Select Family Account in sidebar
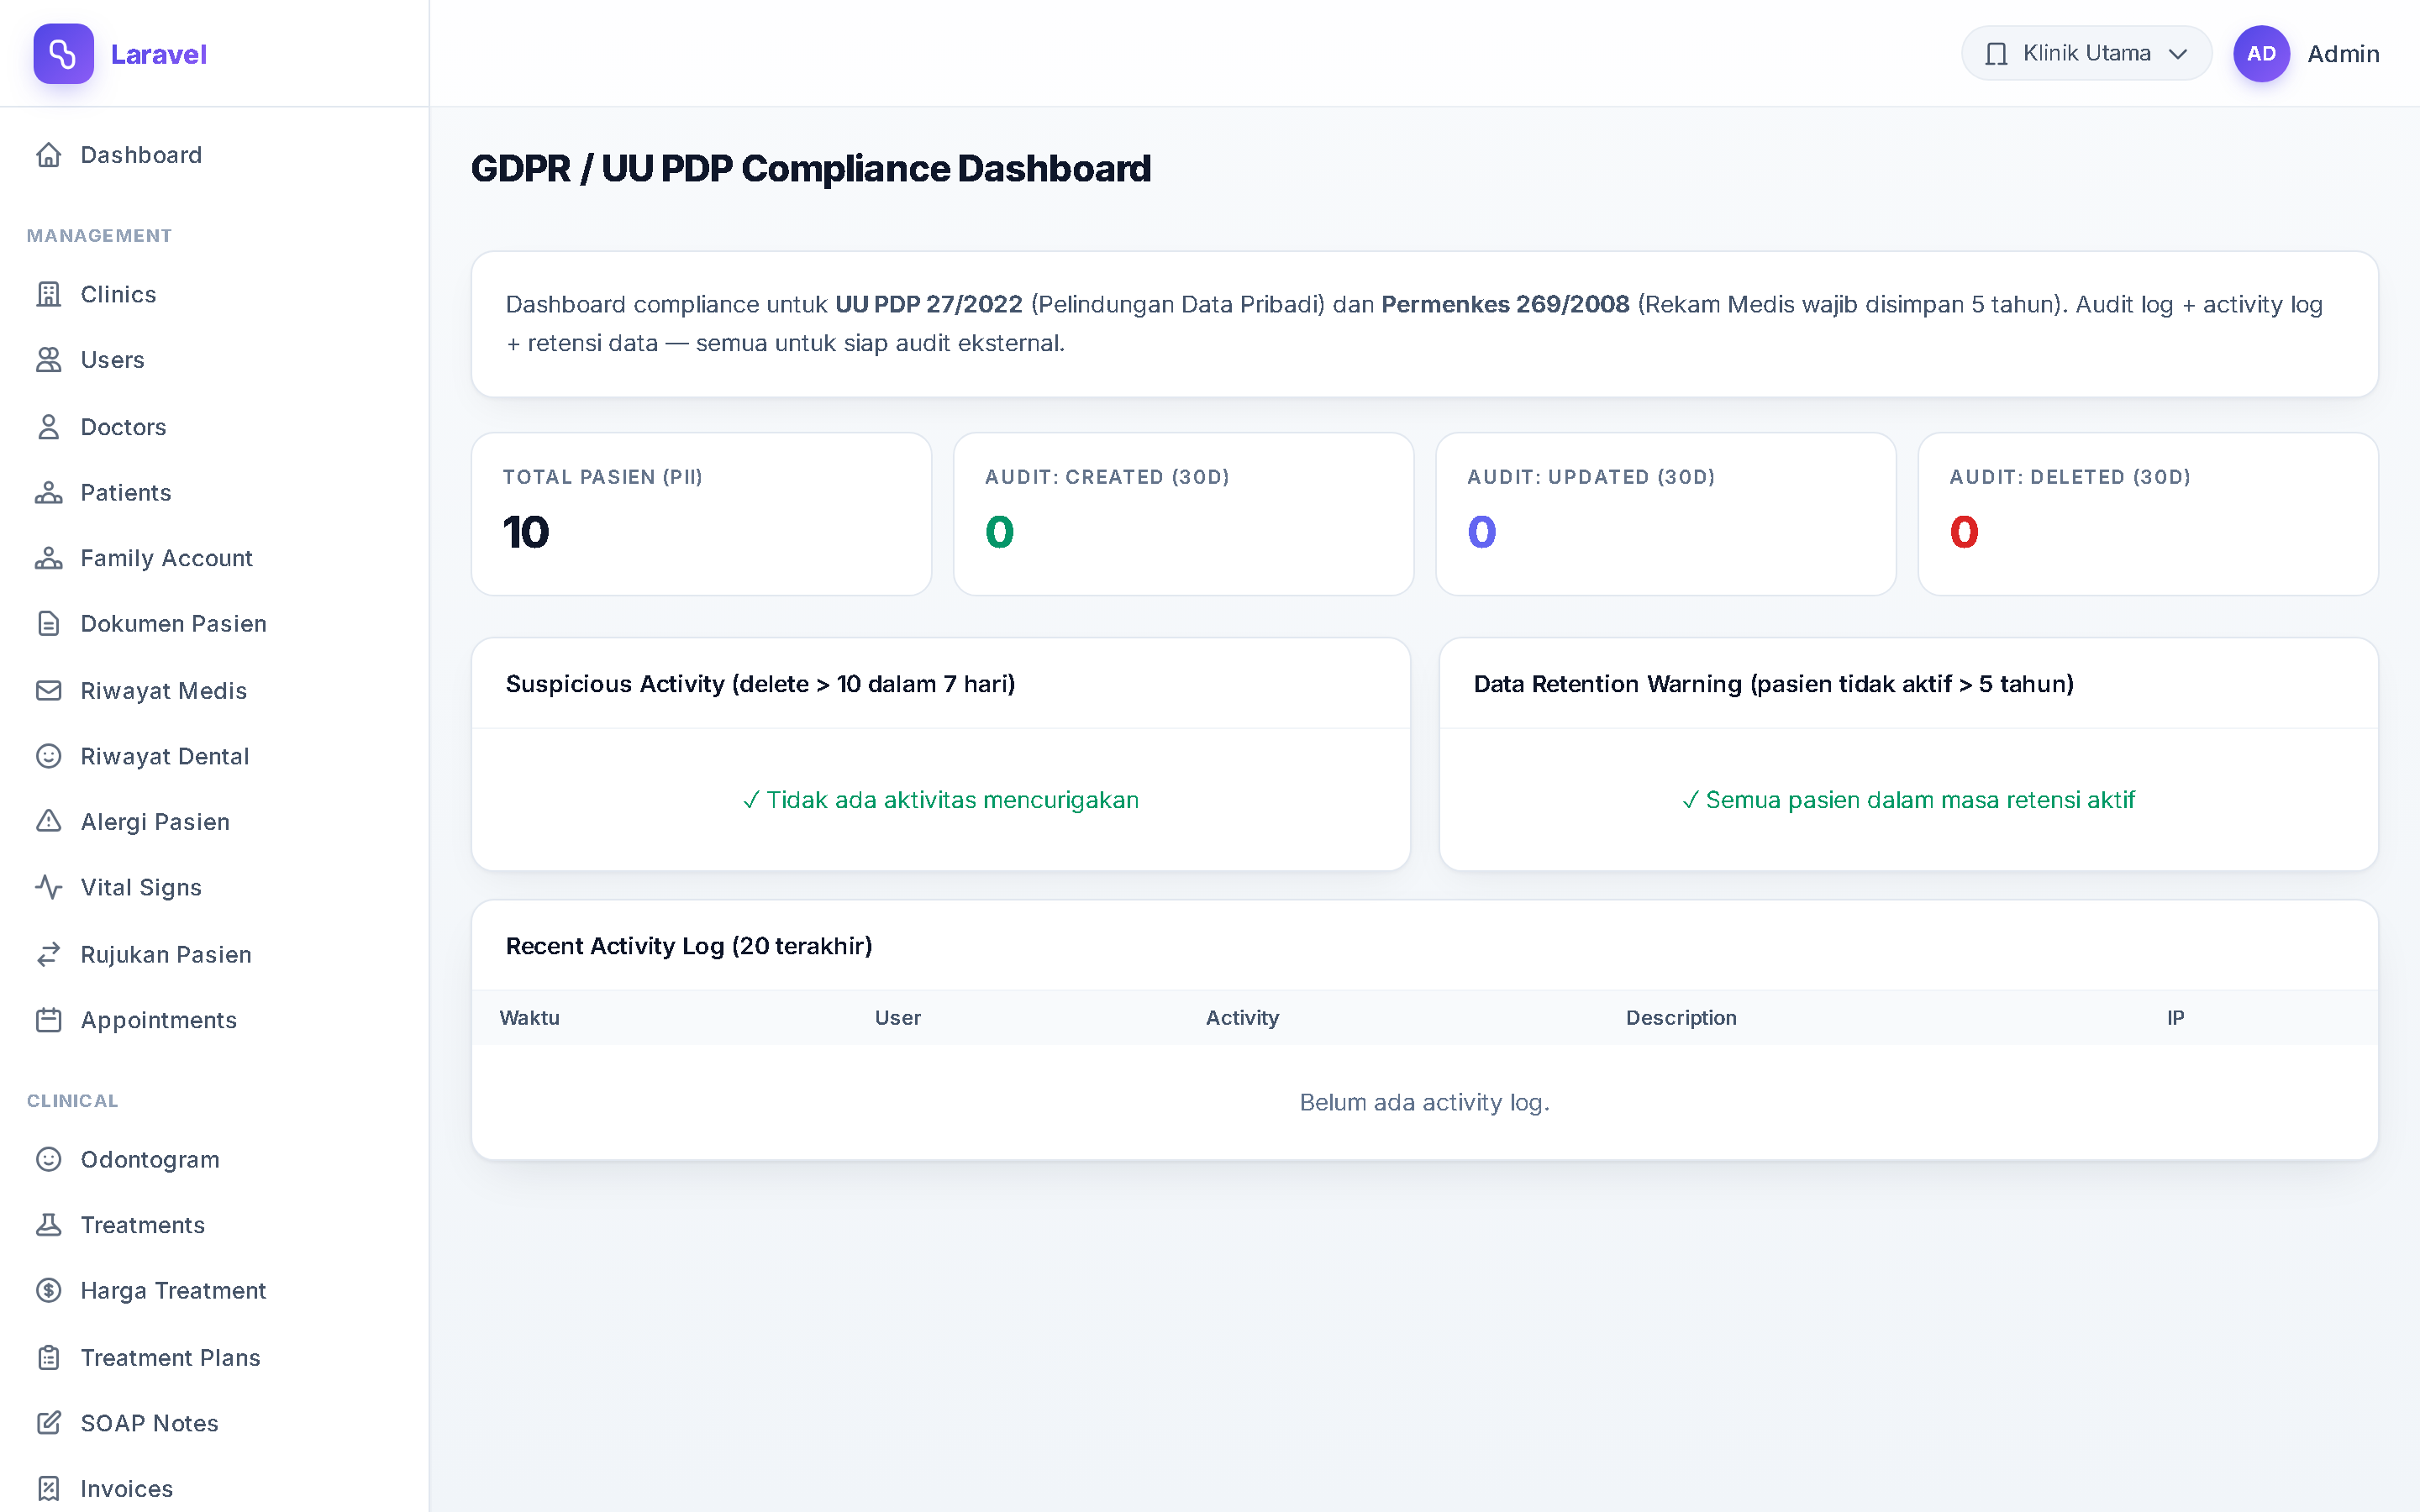 tap(214, 558)
